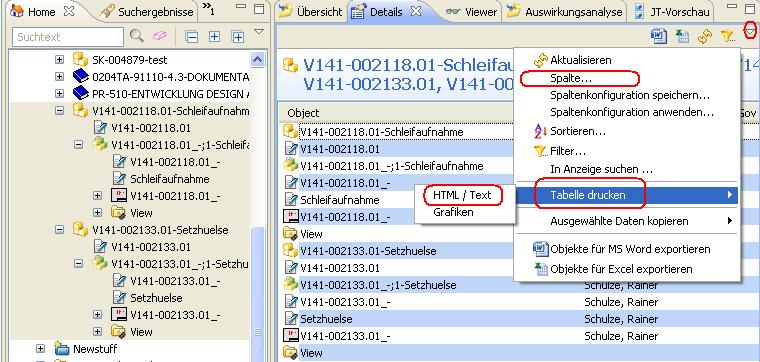
Task: Select Setzhuelse row in Details table
Action: coord(326,319)
